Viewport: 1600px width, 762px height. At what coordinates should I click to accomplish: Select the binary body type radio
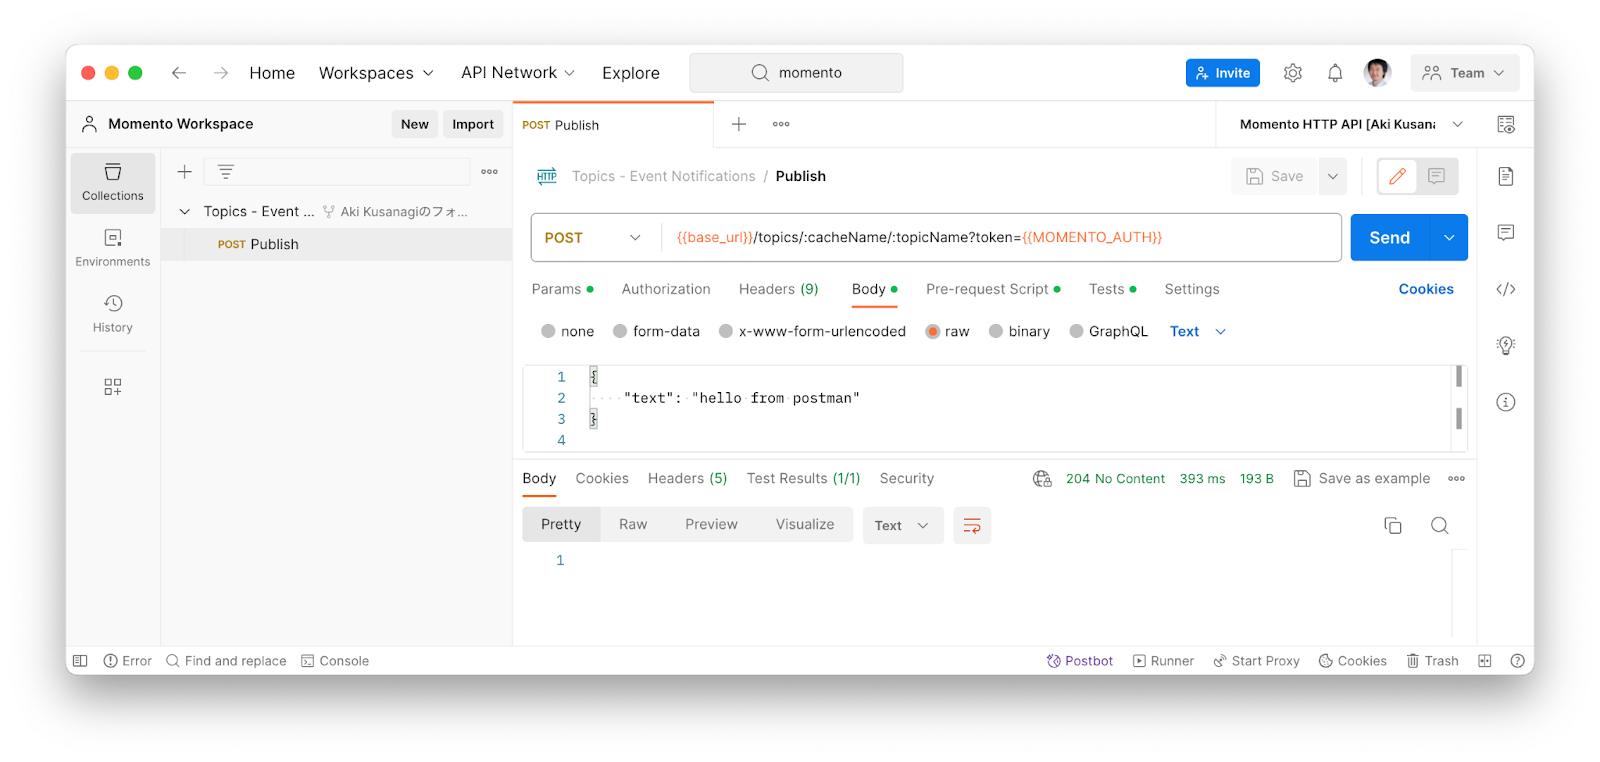[996, 331]
